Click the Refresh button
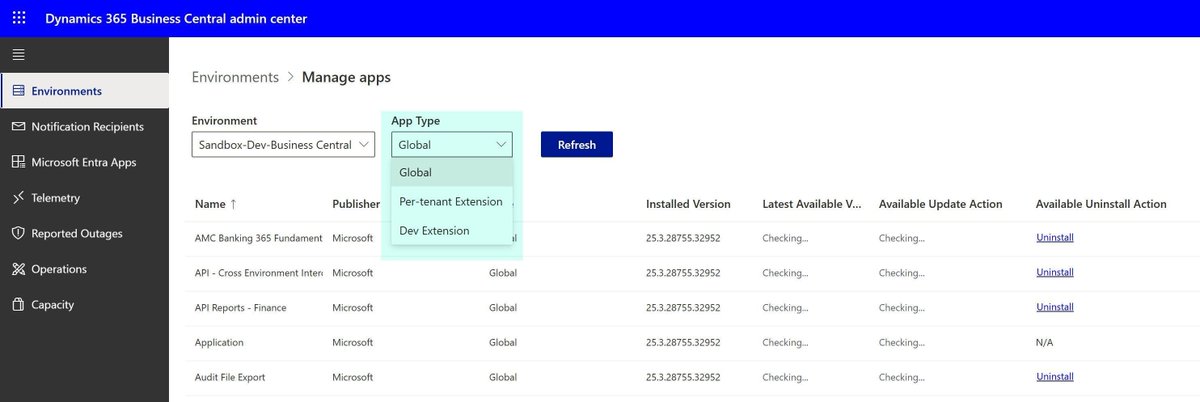The width and height of the screenshot is (1200, 402). tap(577, 145)
